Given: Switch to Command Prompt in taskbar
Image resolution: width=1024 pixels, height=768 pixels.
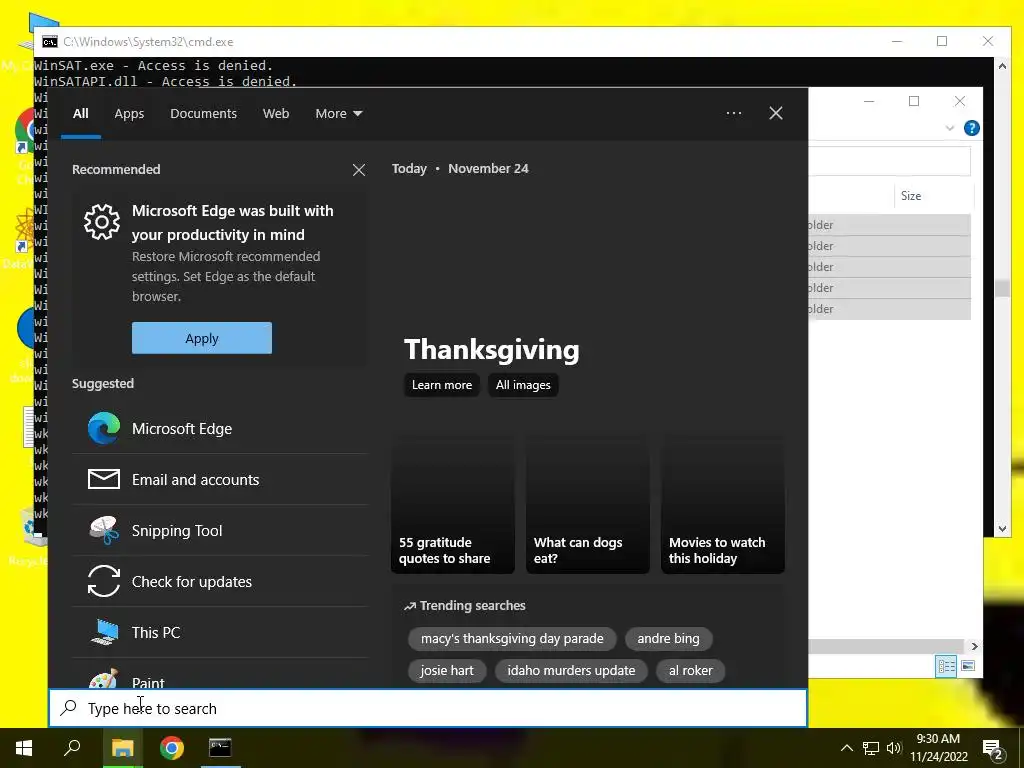Looking at the screenshot, I should [x=220, y=748].
